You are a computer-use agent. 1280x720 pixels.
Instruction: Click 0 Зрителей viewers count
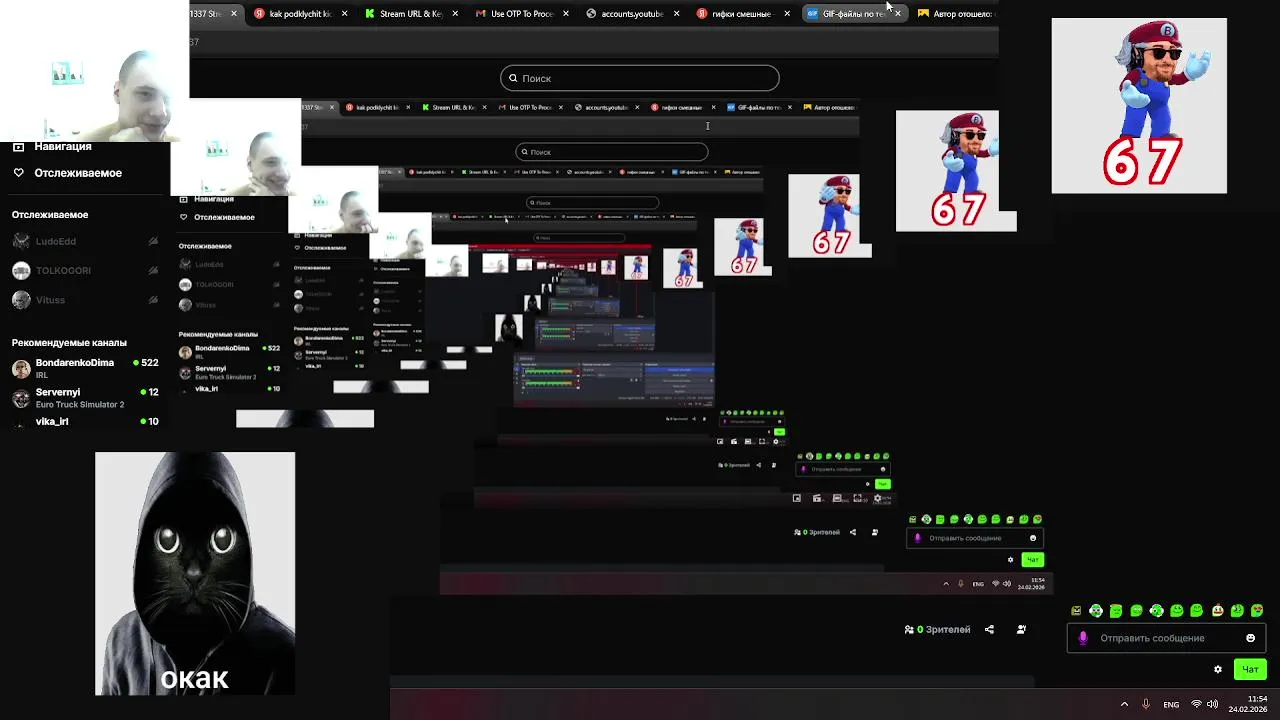point(937,630)
